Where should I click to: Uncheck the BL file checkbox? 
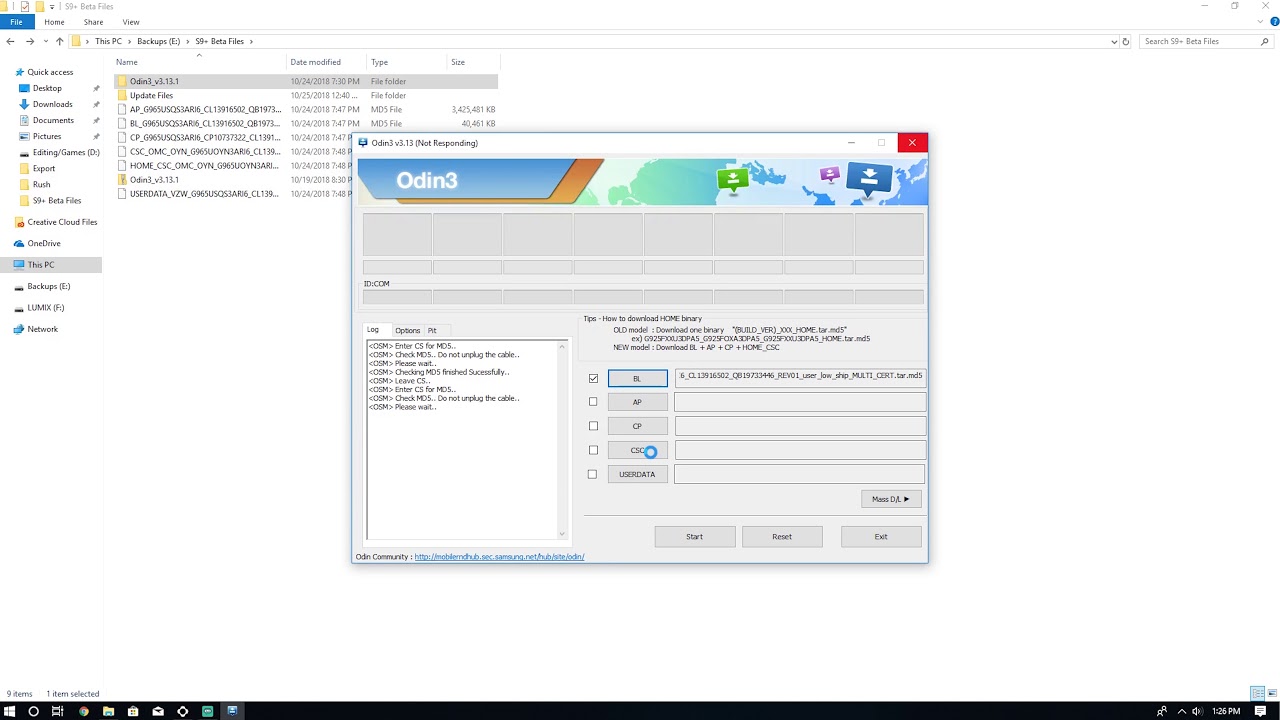pos(593,378)
